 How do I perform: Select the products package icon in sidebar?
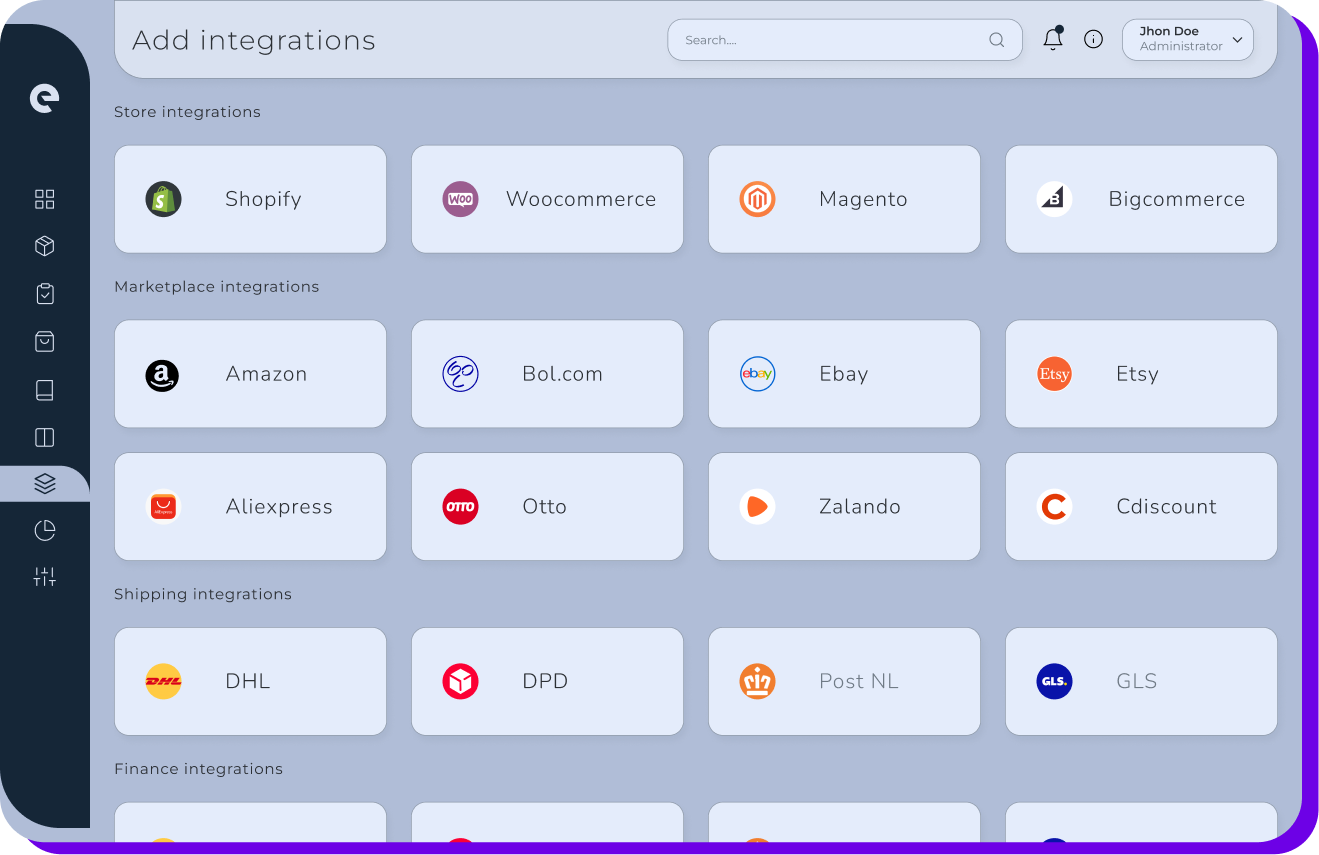coord(44,246)
